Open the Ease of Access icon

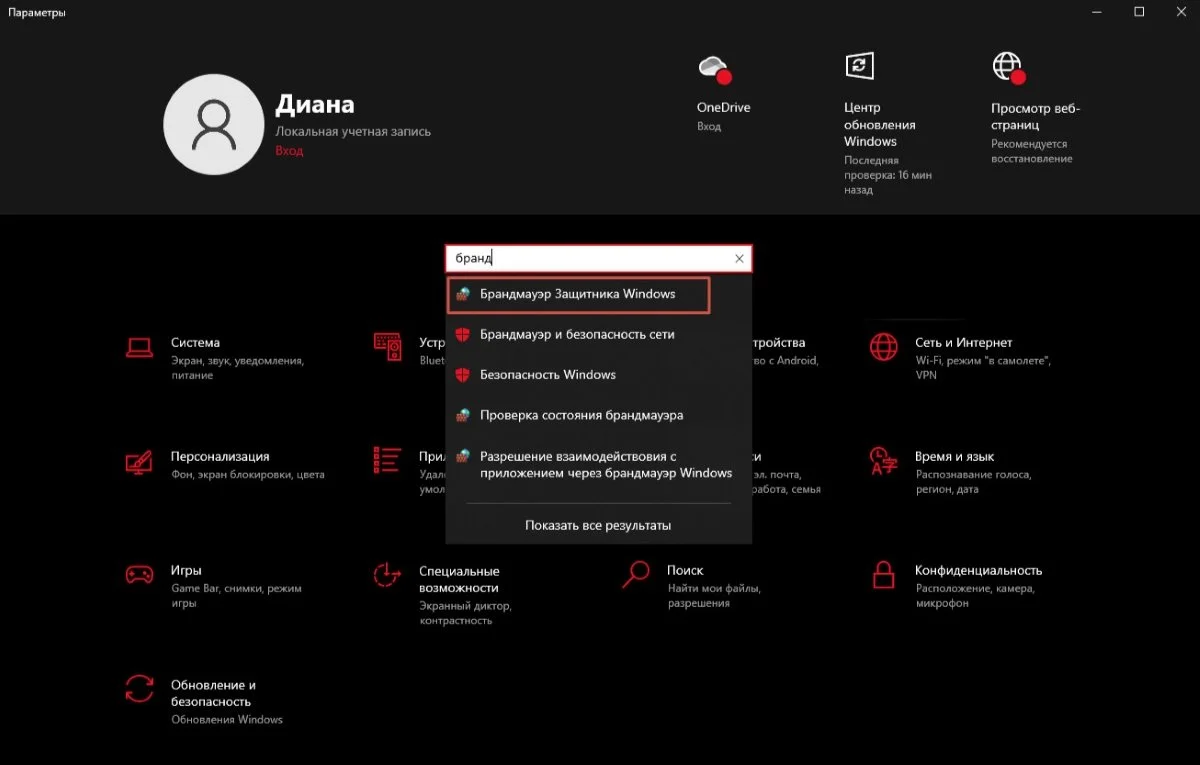387,575
